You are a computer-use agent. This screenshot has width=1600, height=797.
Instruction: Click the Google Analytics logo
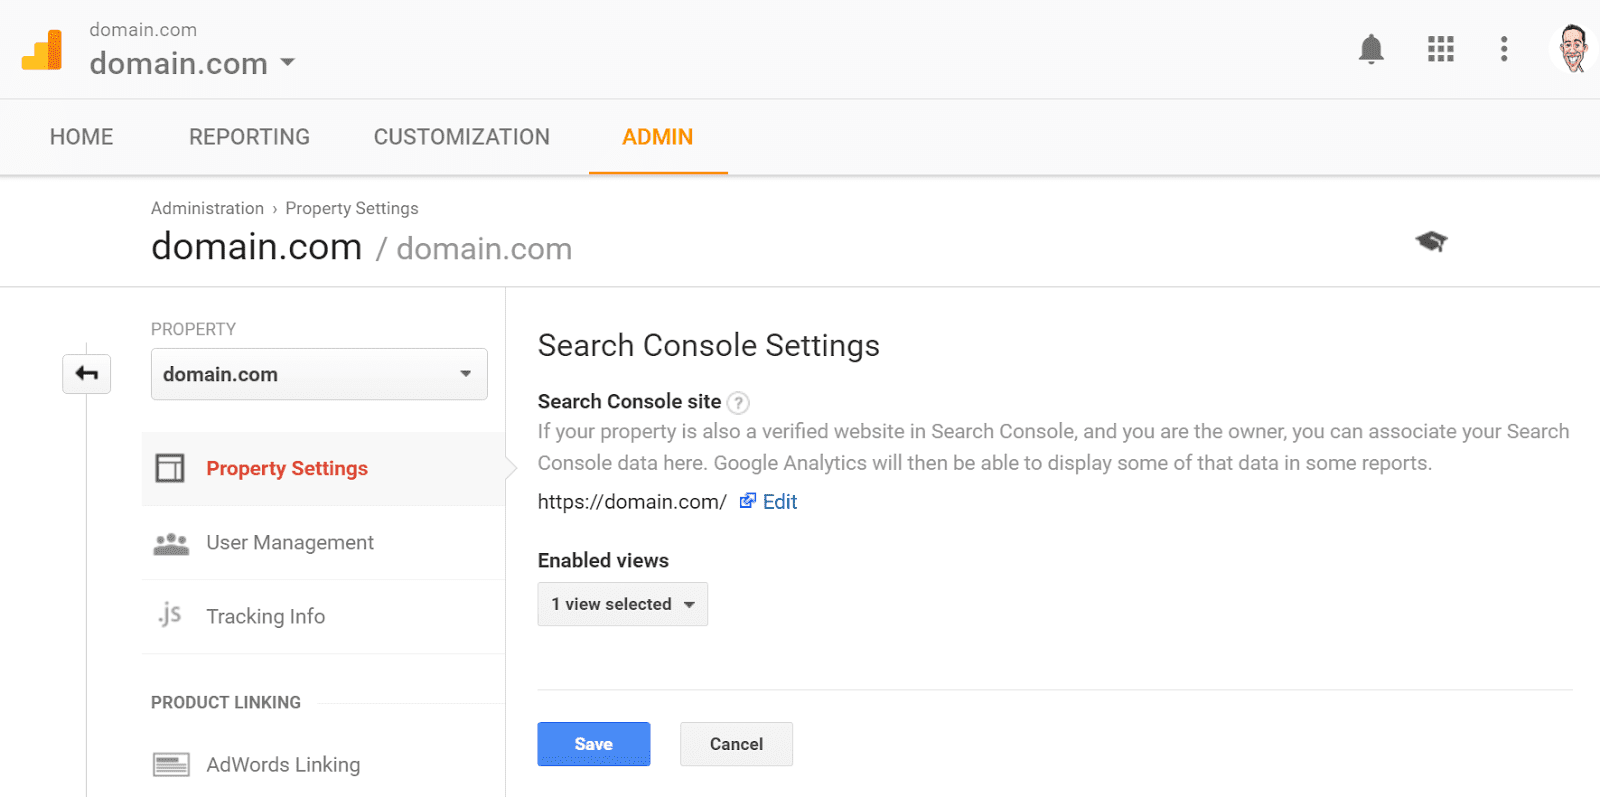(x=42, y=50)
